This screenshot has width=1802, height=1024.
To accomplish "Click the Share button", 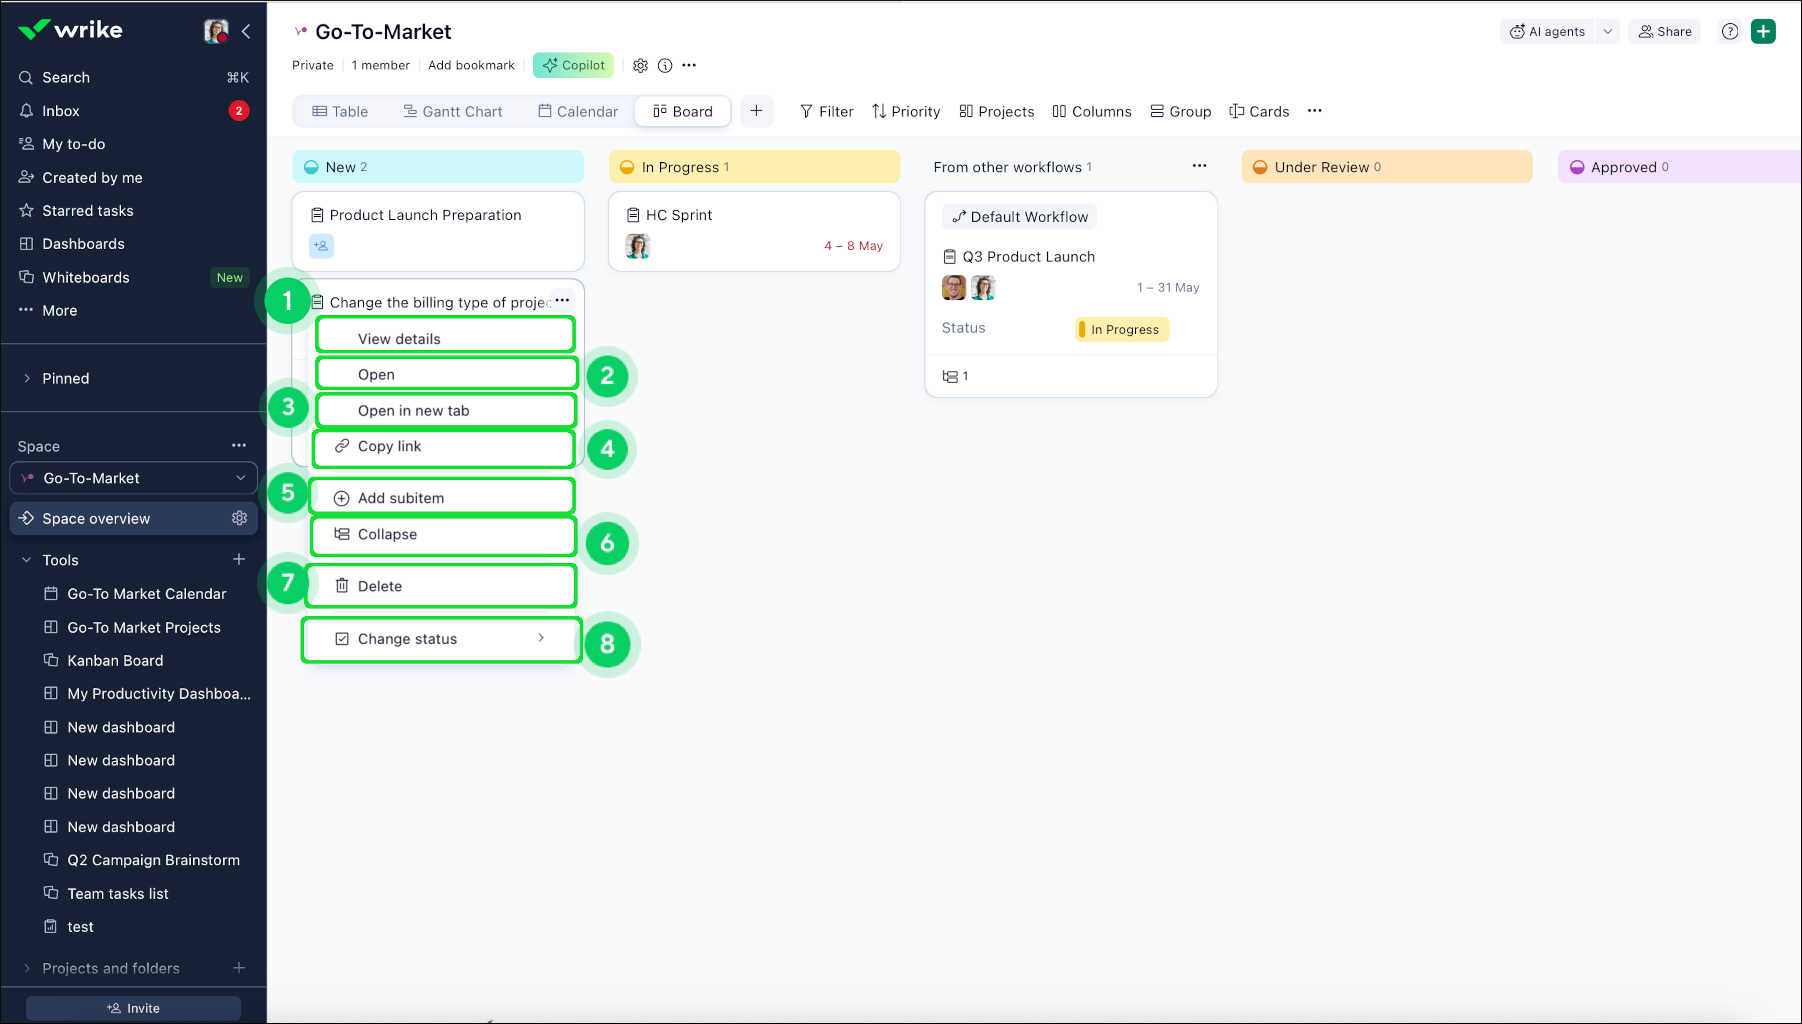I will [x=1665, y=32].
